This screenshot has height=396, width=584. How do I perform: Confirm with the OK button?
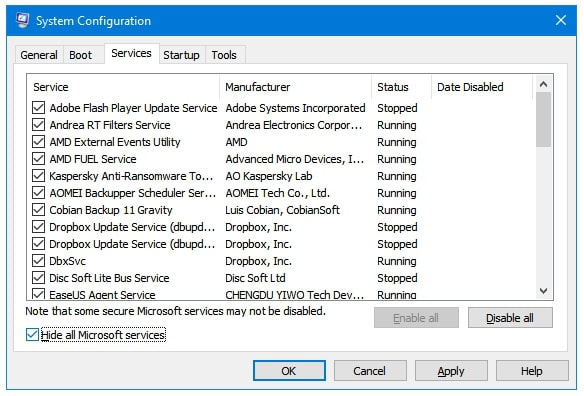pos(289,371)
